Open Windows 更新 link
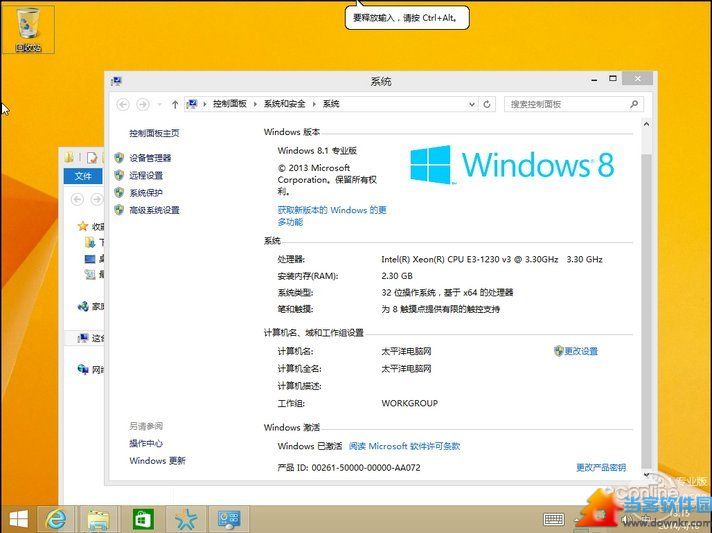Screen dimensions: 712x533 pos(157,460)
